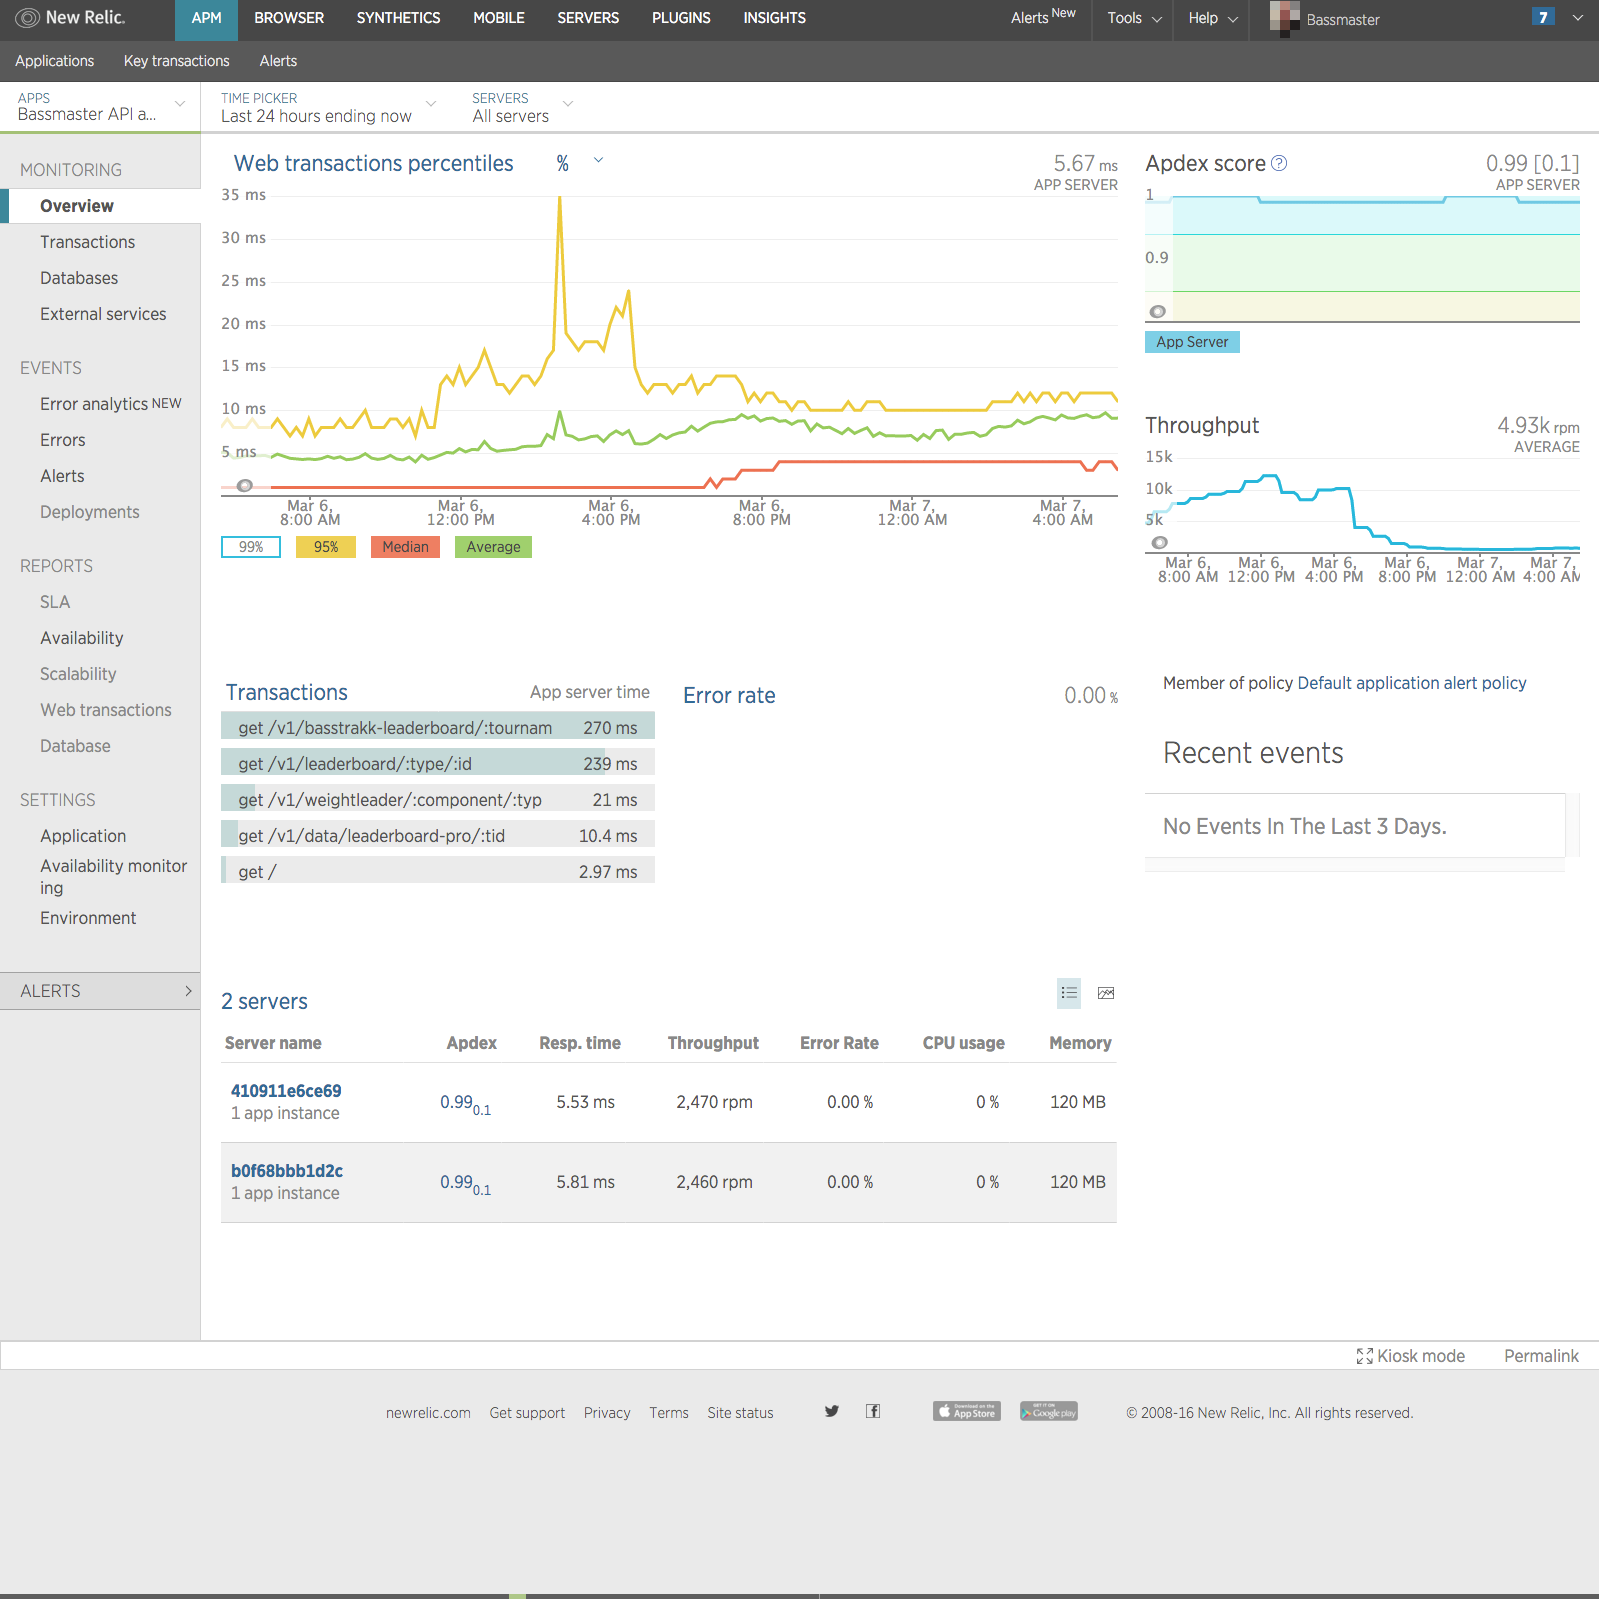The height and width of the screenshot is (1599, 1599).
Task: Click the New Relic logo
Action: click(x=70, y=18)
